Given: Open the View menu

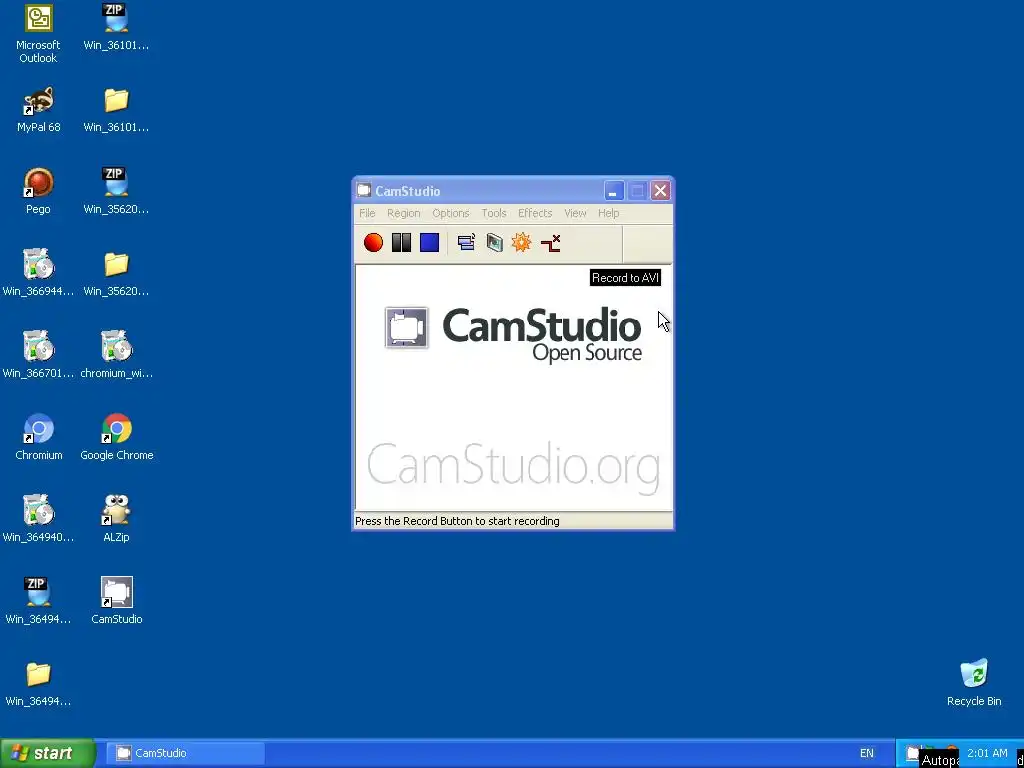Looking at the screenshot, I should pyautogui.click(x=575, y=214).
